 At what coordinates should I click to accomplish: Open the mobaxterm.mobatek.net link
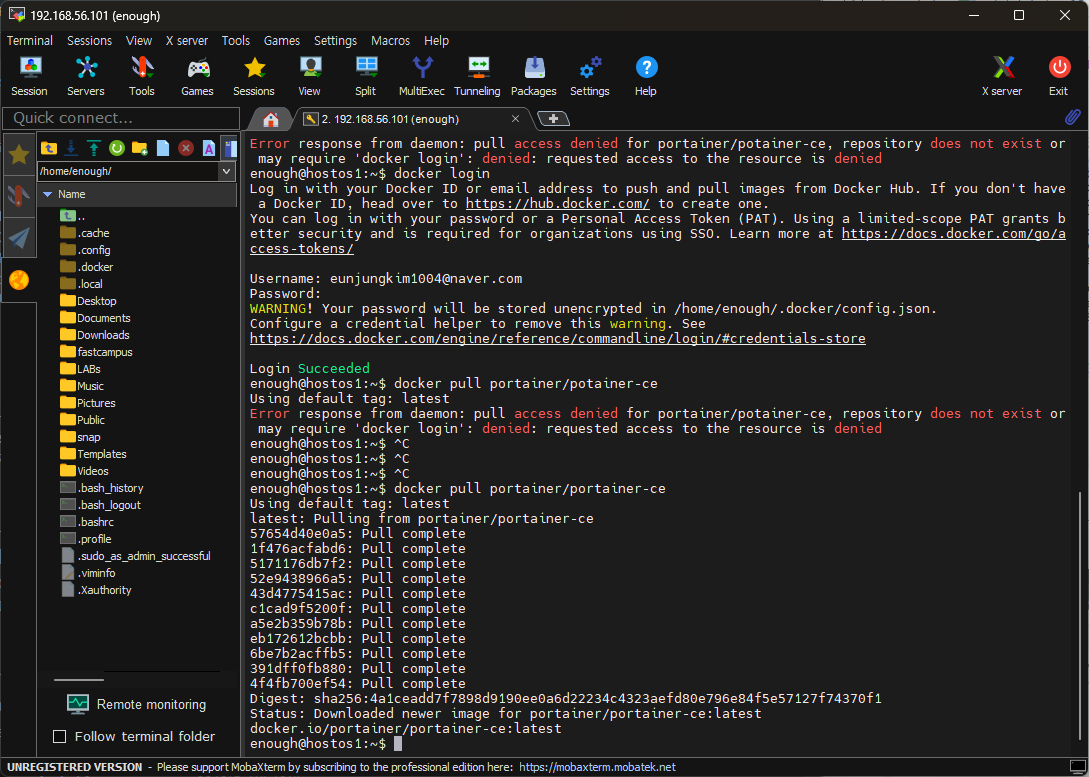click(x=597, y=767)
